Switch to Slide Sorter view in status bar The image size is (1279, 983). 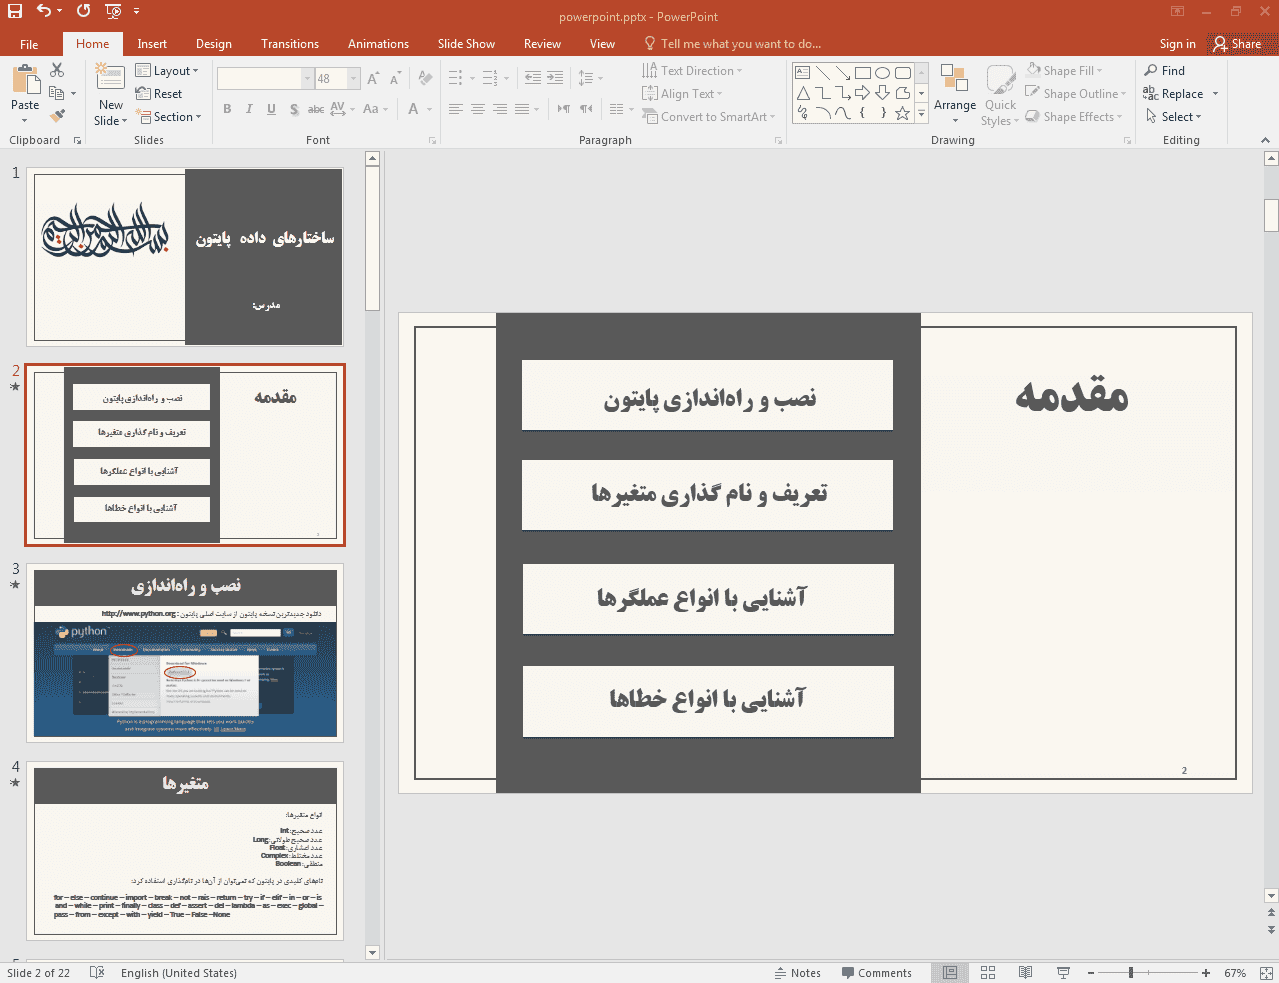988,972
